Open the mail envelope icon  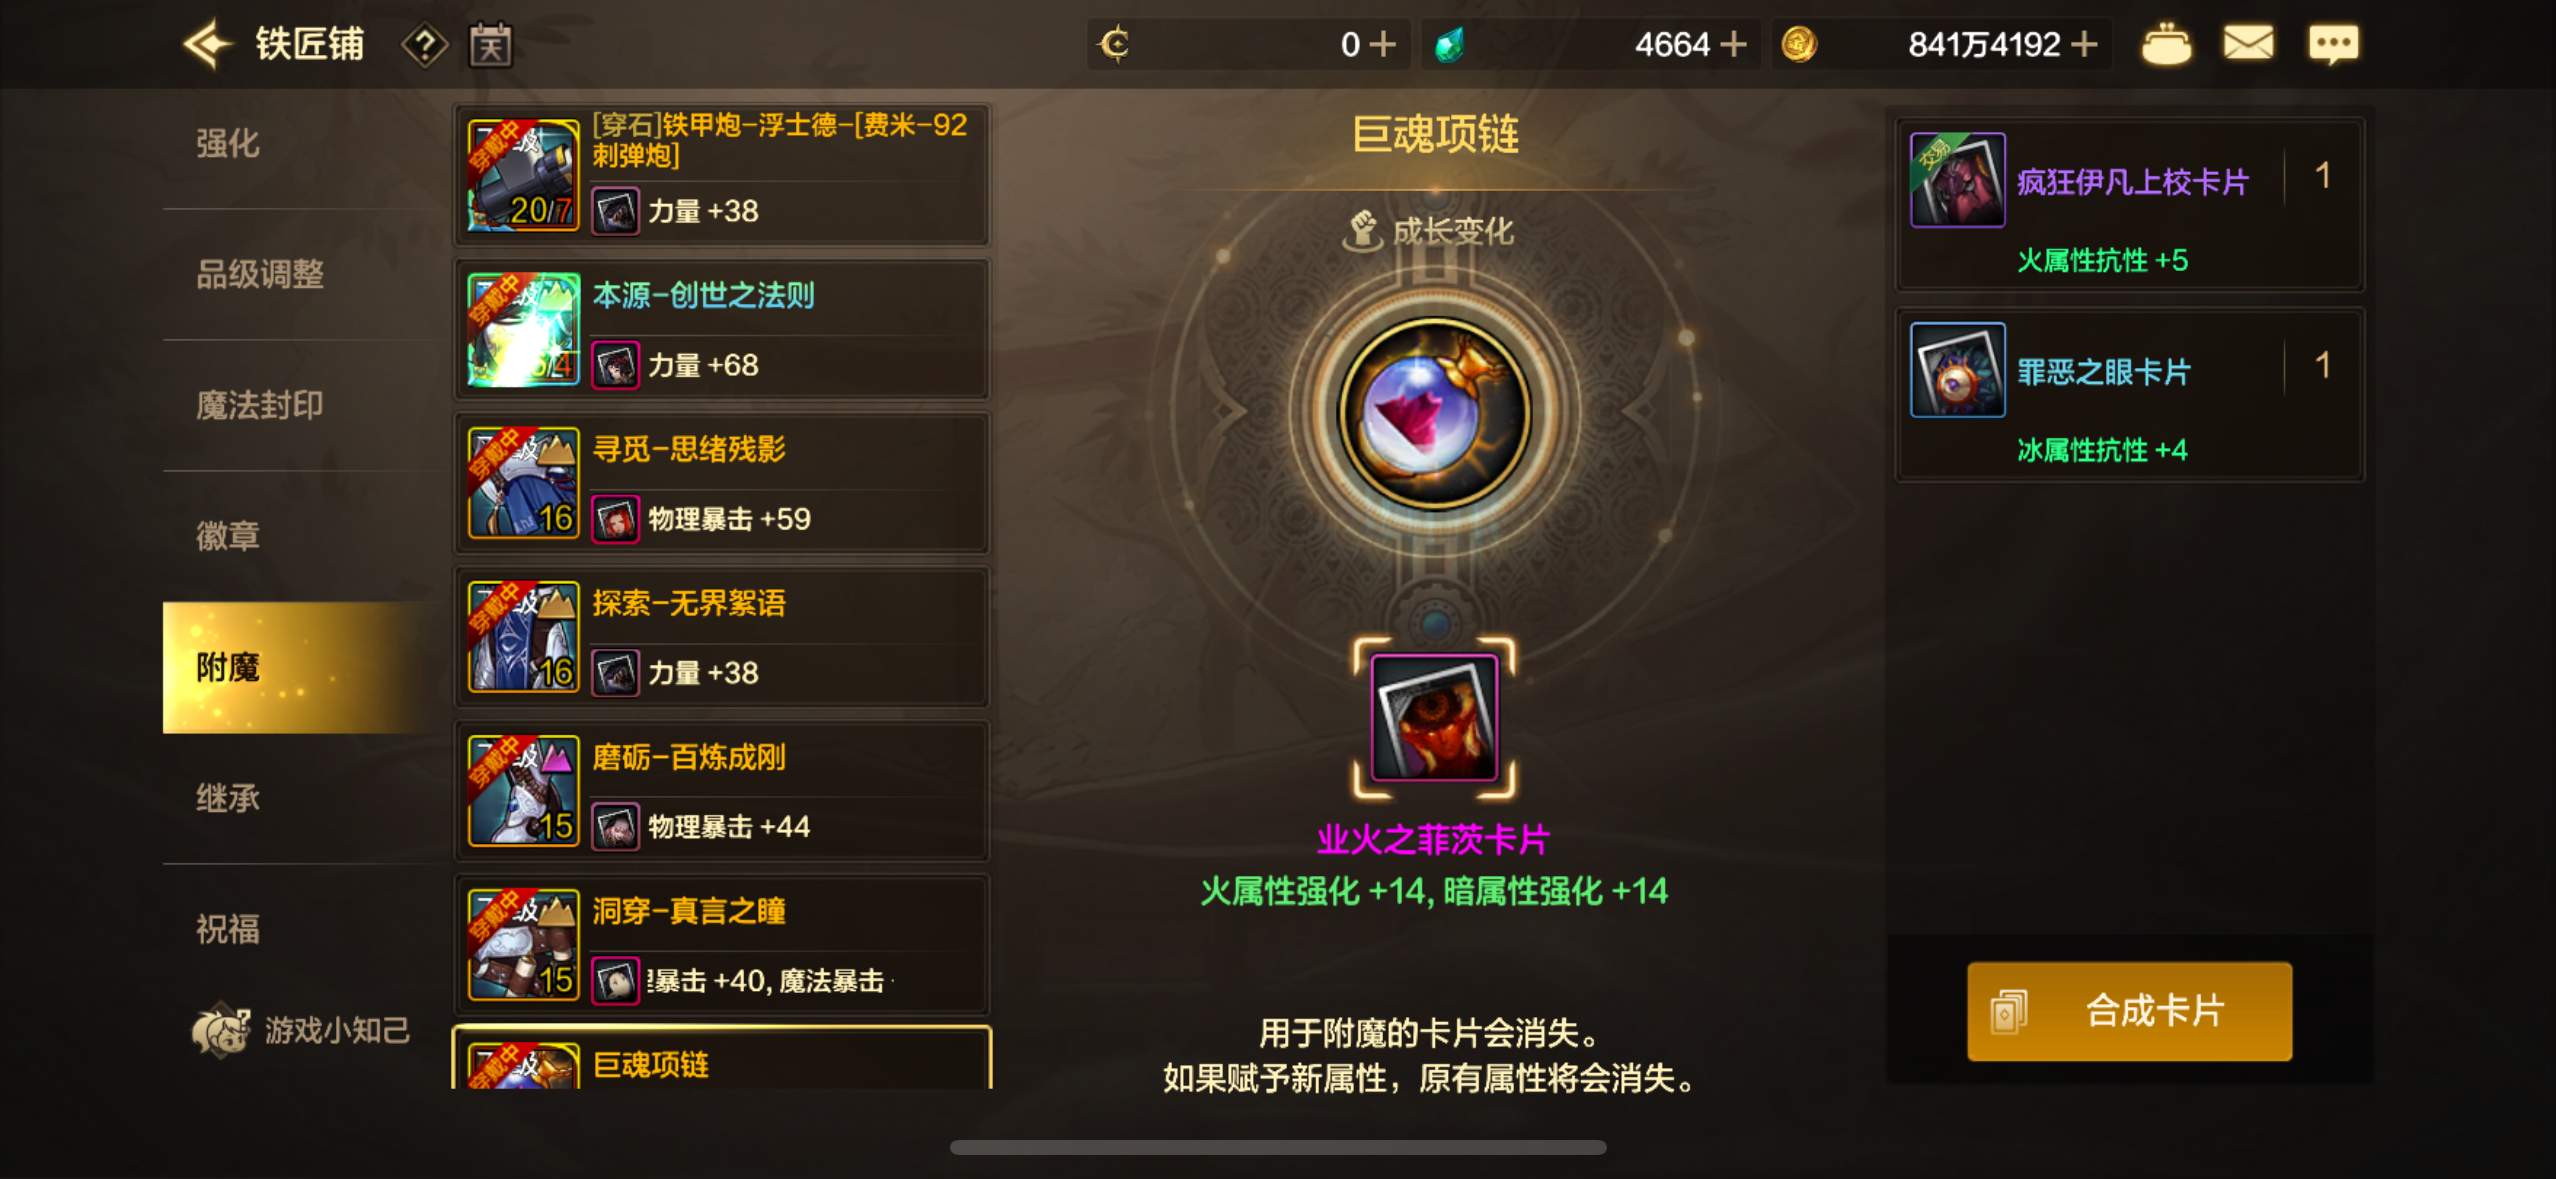coord(2248,44)
